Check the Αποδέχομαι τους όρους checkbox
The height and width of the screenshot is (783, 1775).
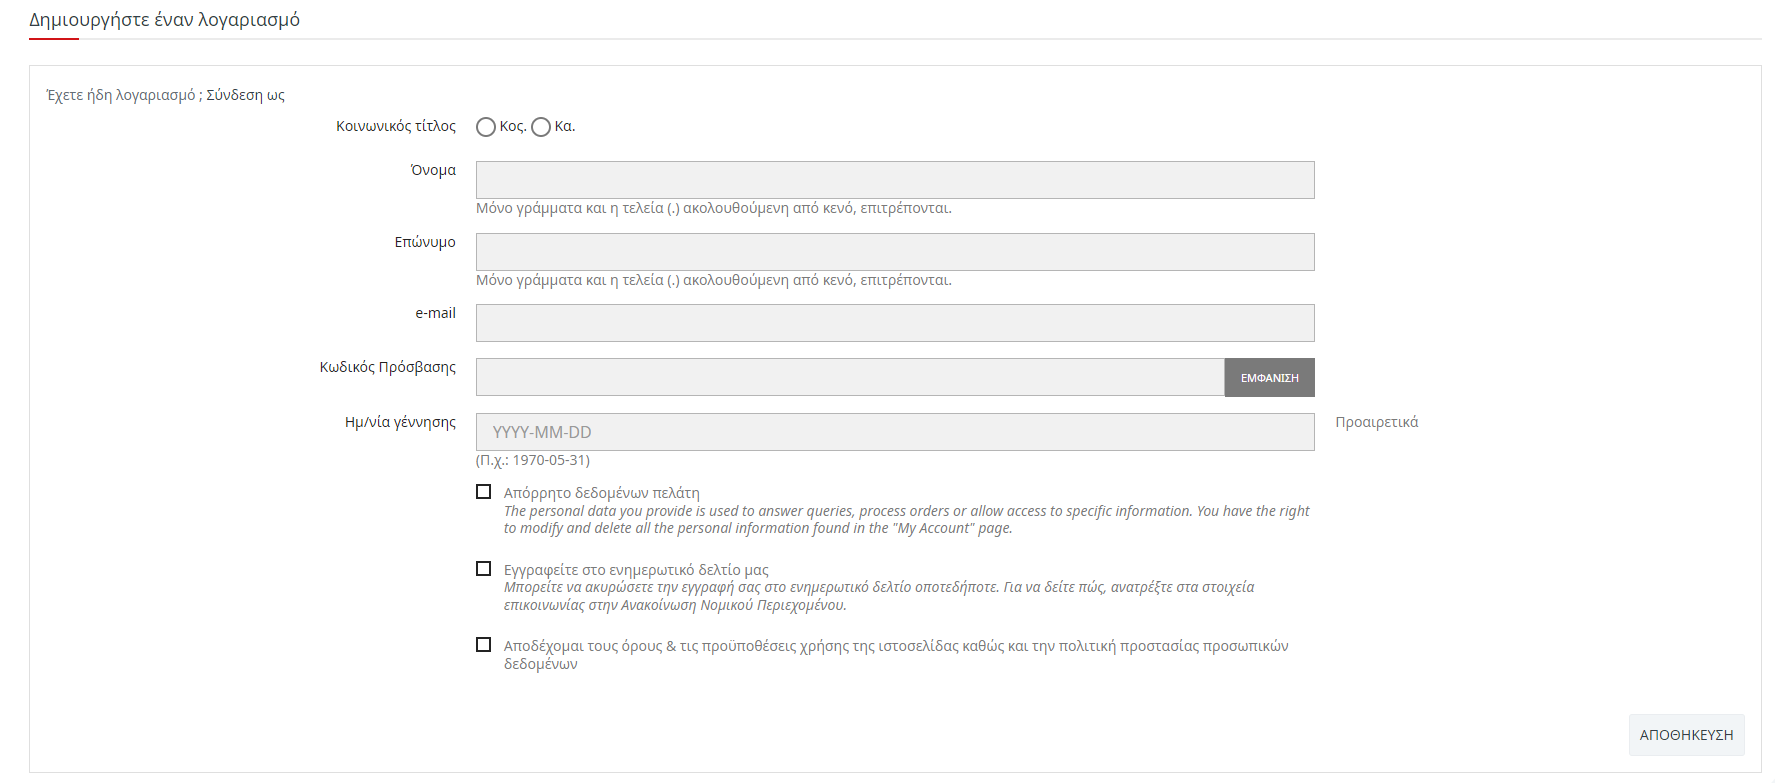pos(484,645)
